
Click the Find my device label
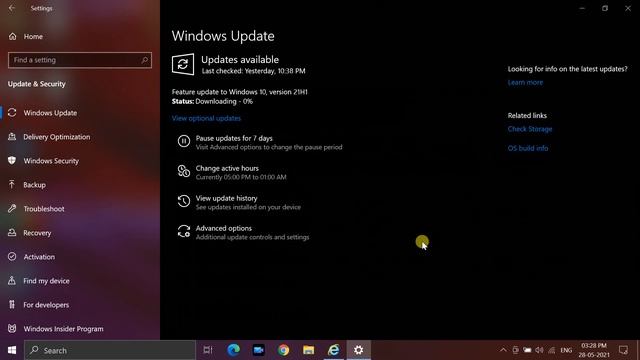[x=47, y=281]
